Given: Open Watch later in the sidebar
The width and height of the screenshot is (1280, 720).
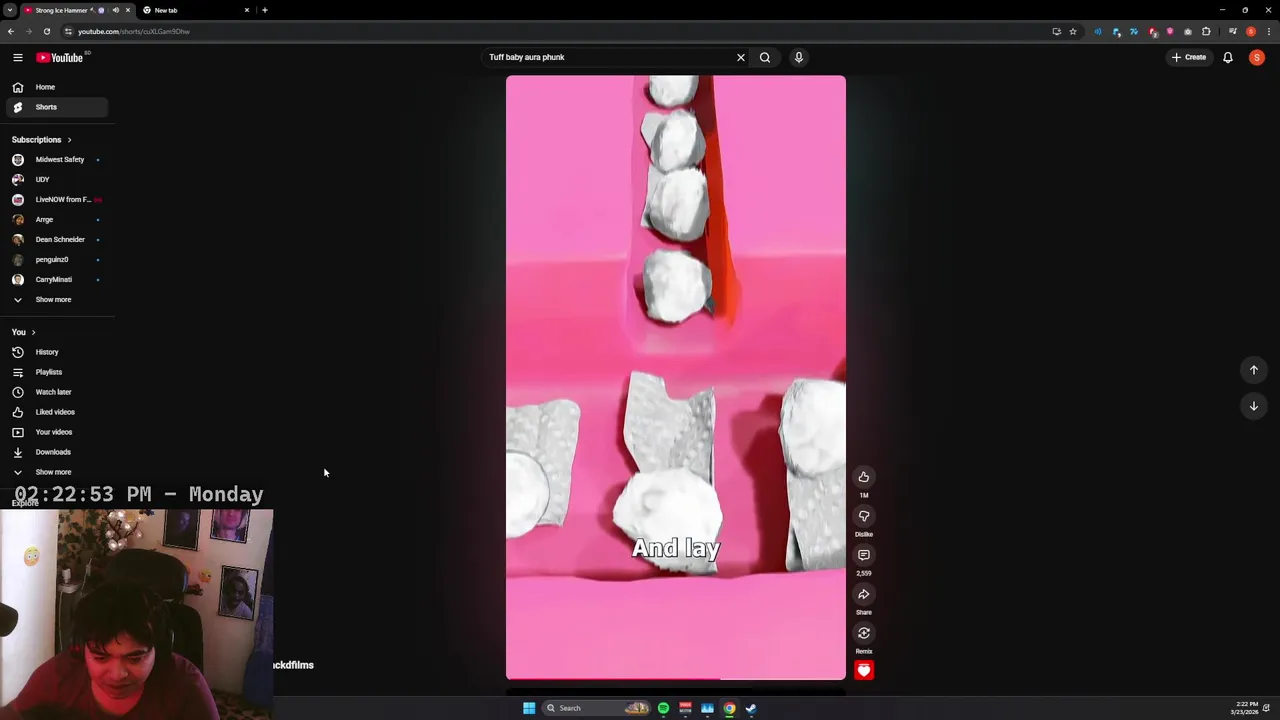Looking at the screenshot, I should tap(55, 392).
